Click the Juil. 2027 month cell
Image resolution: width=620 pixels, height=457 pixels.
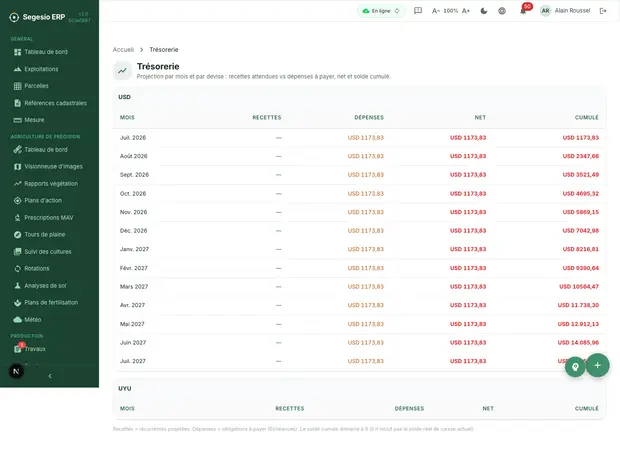pyautogui.click(x=133, y=361)
